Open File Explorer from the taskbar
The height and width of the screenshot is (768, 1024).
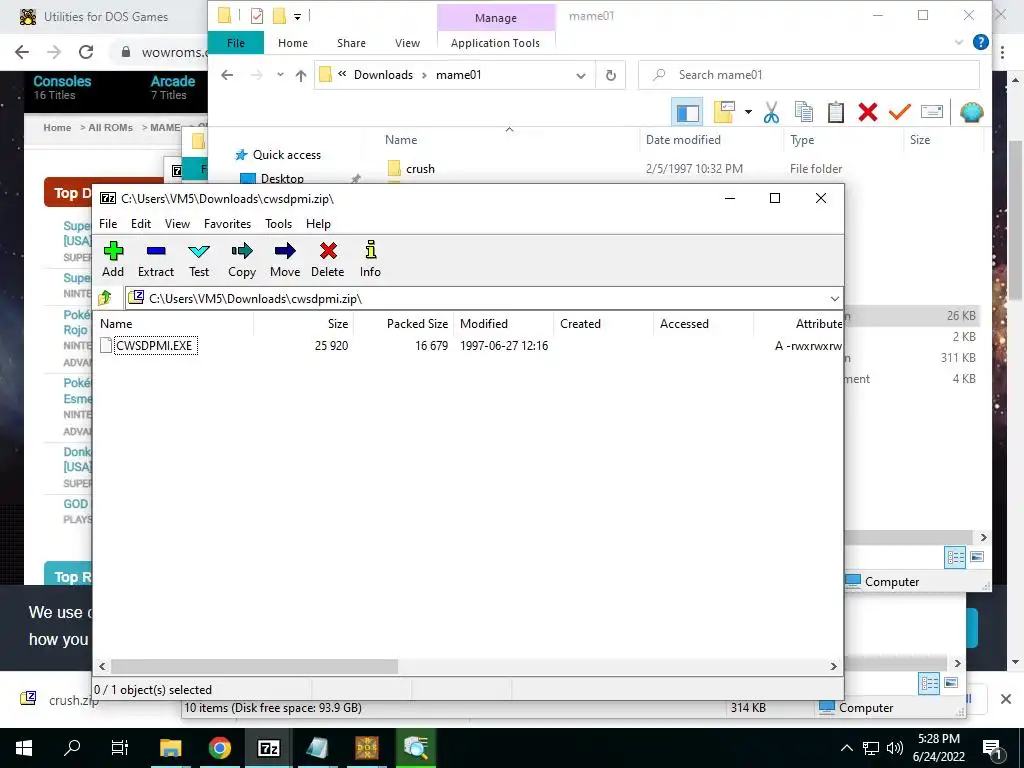point(170,748)
